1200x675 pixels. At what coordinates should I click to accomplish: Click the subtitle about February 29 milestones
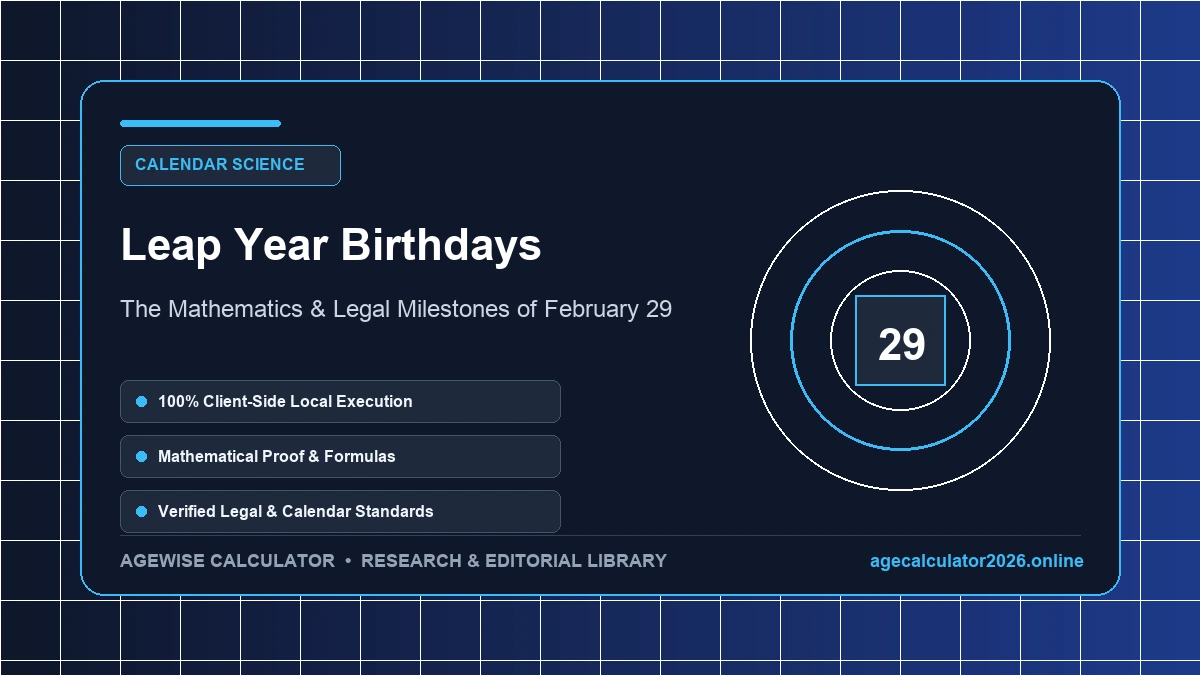coord(396,309)
